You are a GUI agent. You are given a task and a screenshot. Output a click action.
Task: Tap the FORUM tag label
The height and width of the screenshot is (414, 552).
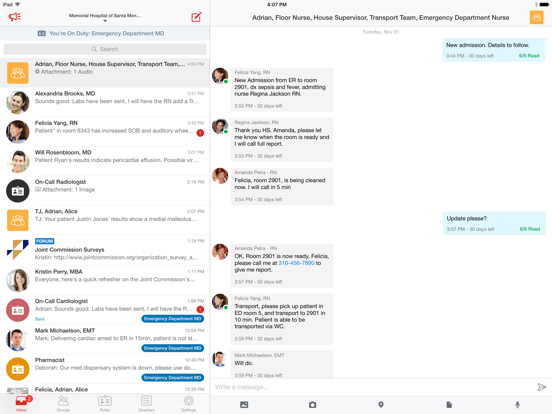44,241
